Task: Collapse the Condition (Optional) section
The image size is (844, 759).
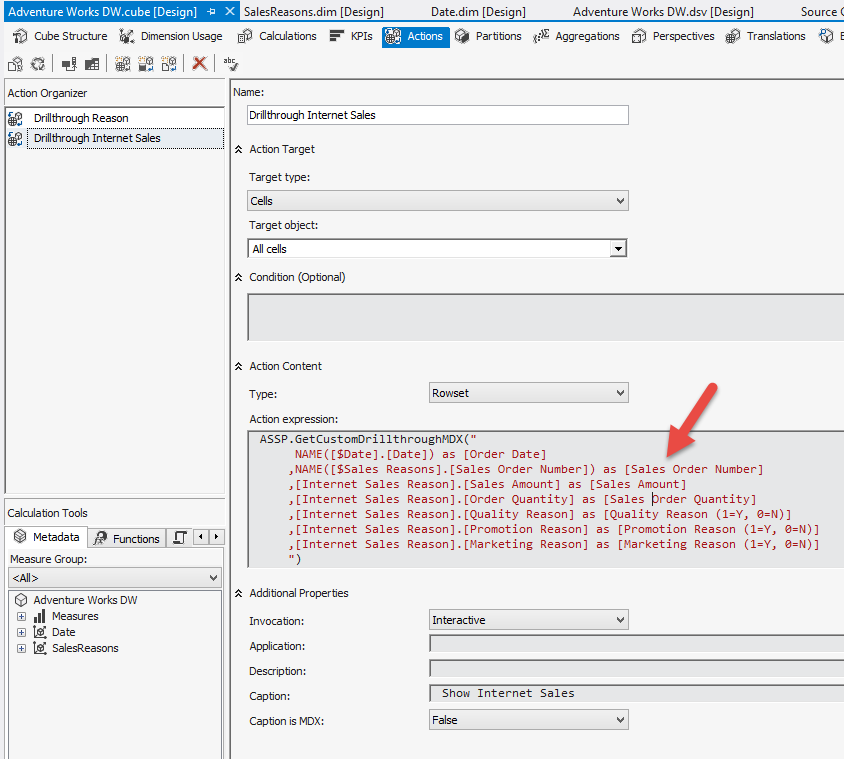Action: coord(238,277)
